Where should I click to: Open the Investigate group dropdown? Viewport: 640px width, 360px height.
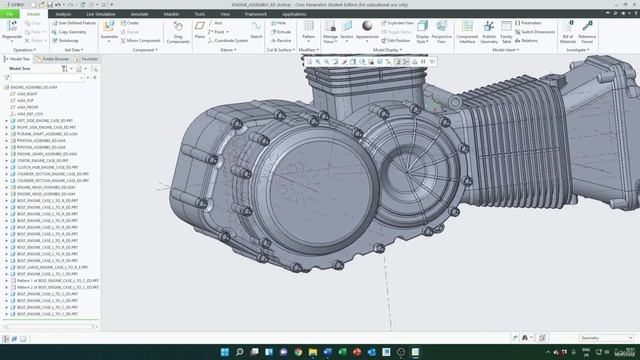click(x=578, y=50)
